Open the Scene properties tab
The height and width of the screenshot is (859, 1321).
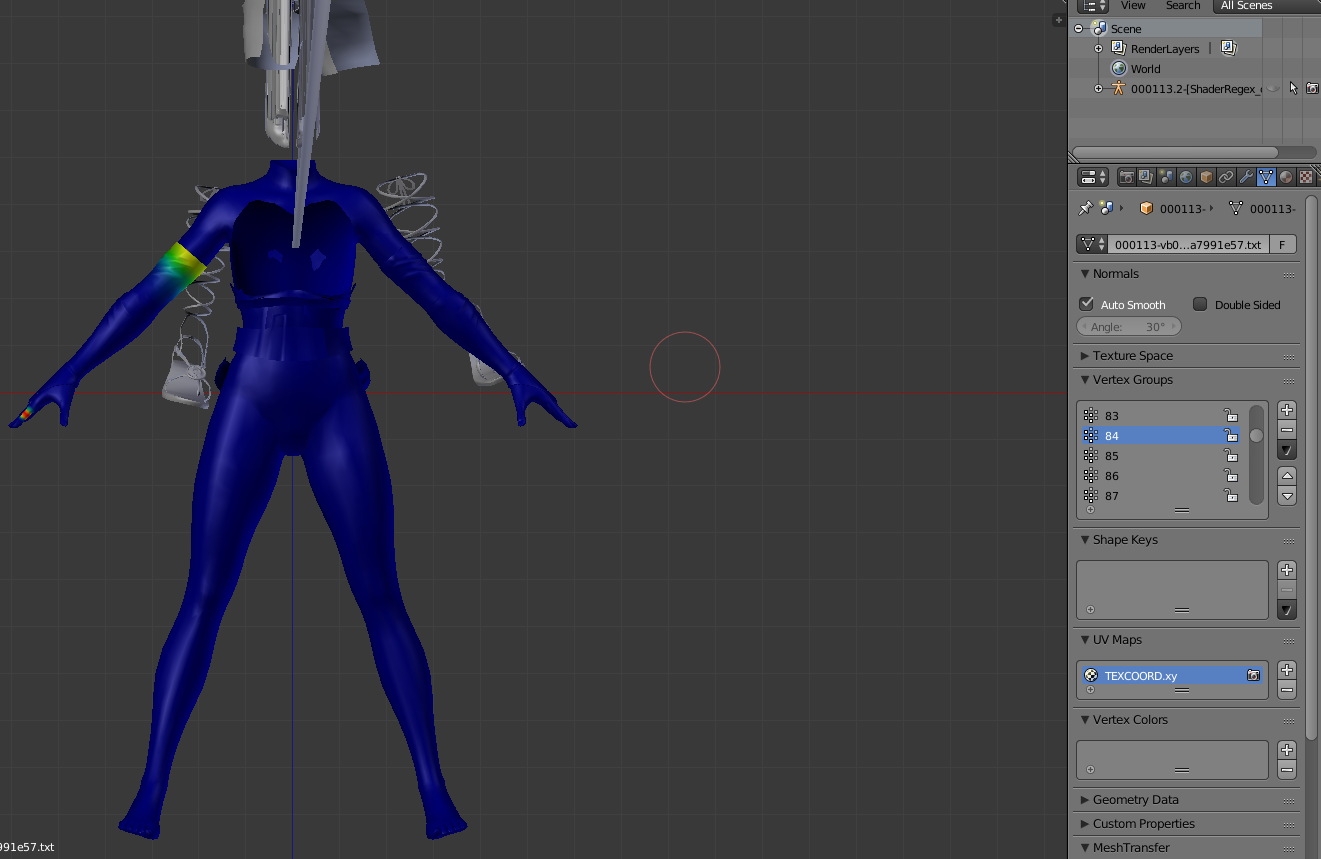(1166, 177)
